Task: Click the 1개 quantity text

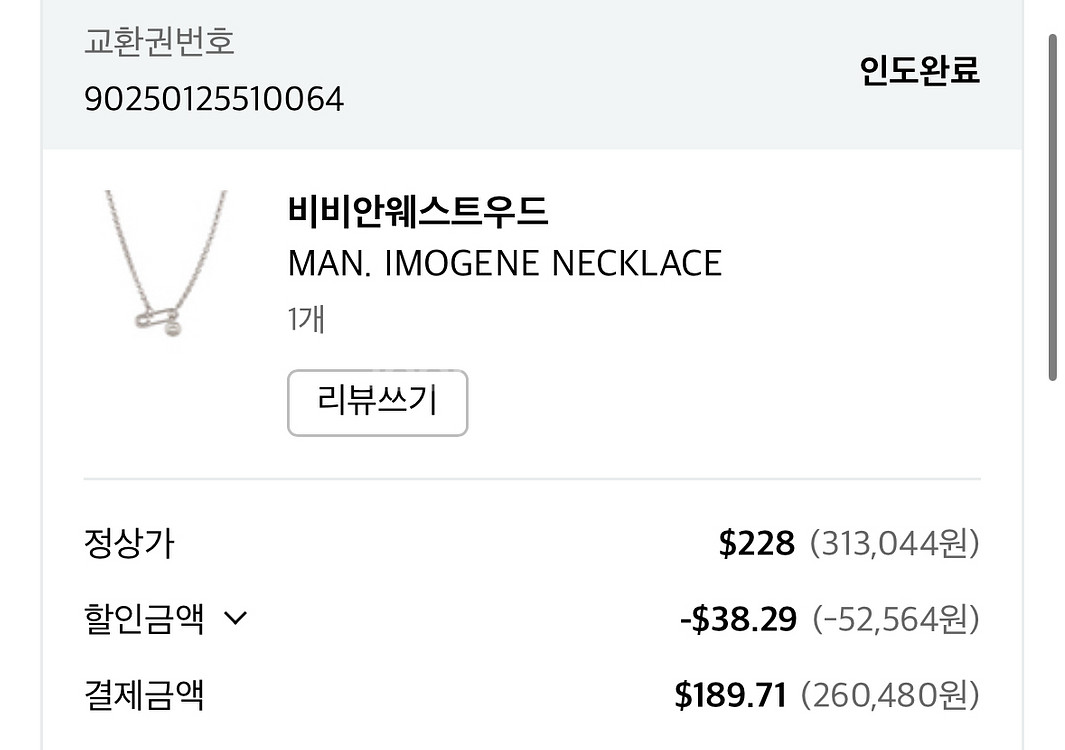Action: click(x=306, y=319)
